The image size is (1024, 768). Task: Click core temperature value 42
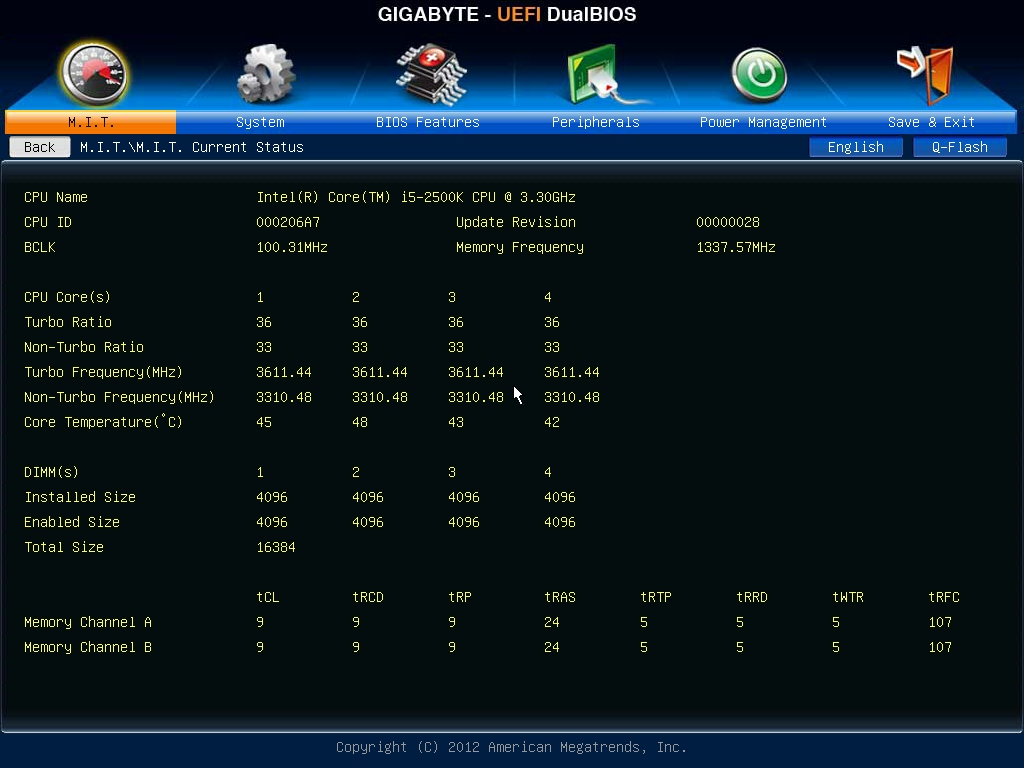click(552, 422)
